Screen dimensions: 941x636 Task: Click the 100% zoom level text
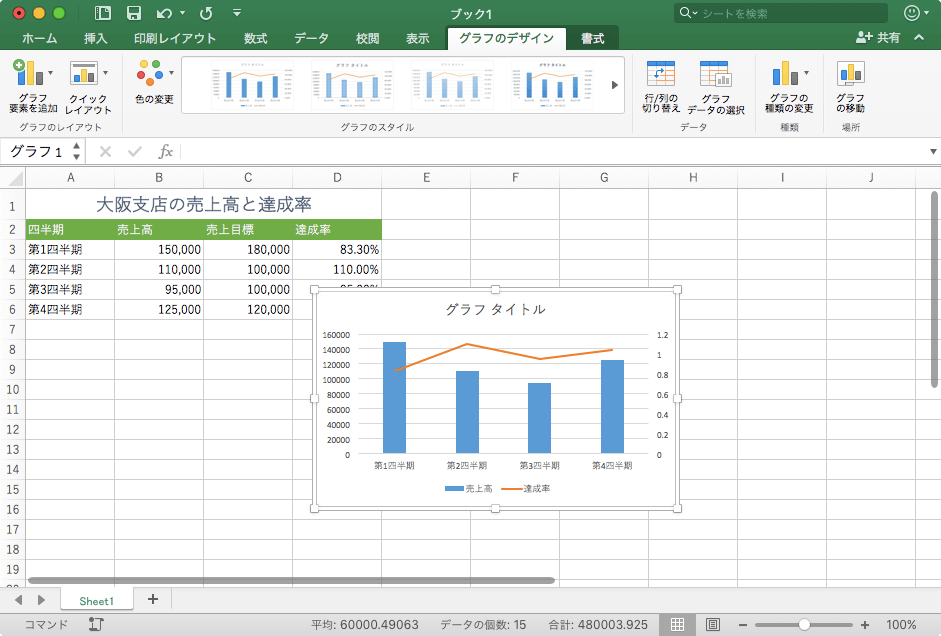click(901, 625)
